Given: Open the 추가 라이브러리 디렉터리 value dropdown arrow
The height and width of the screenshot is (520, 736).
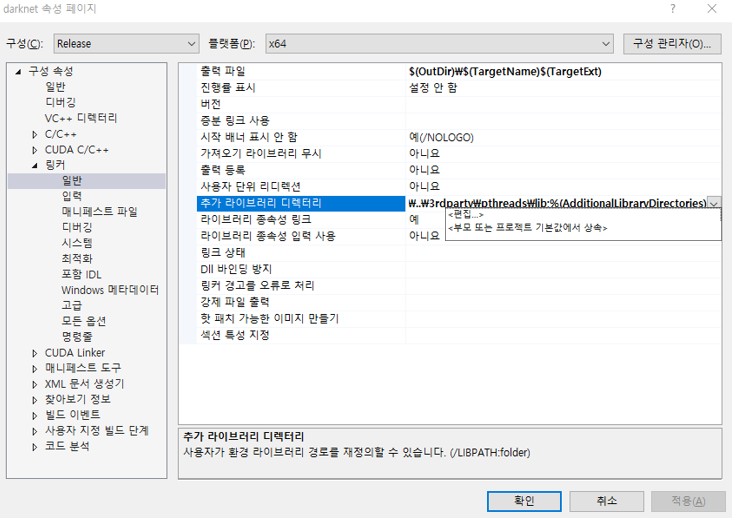Looking at the screenshot, I should pos(714,203).
